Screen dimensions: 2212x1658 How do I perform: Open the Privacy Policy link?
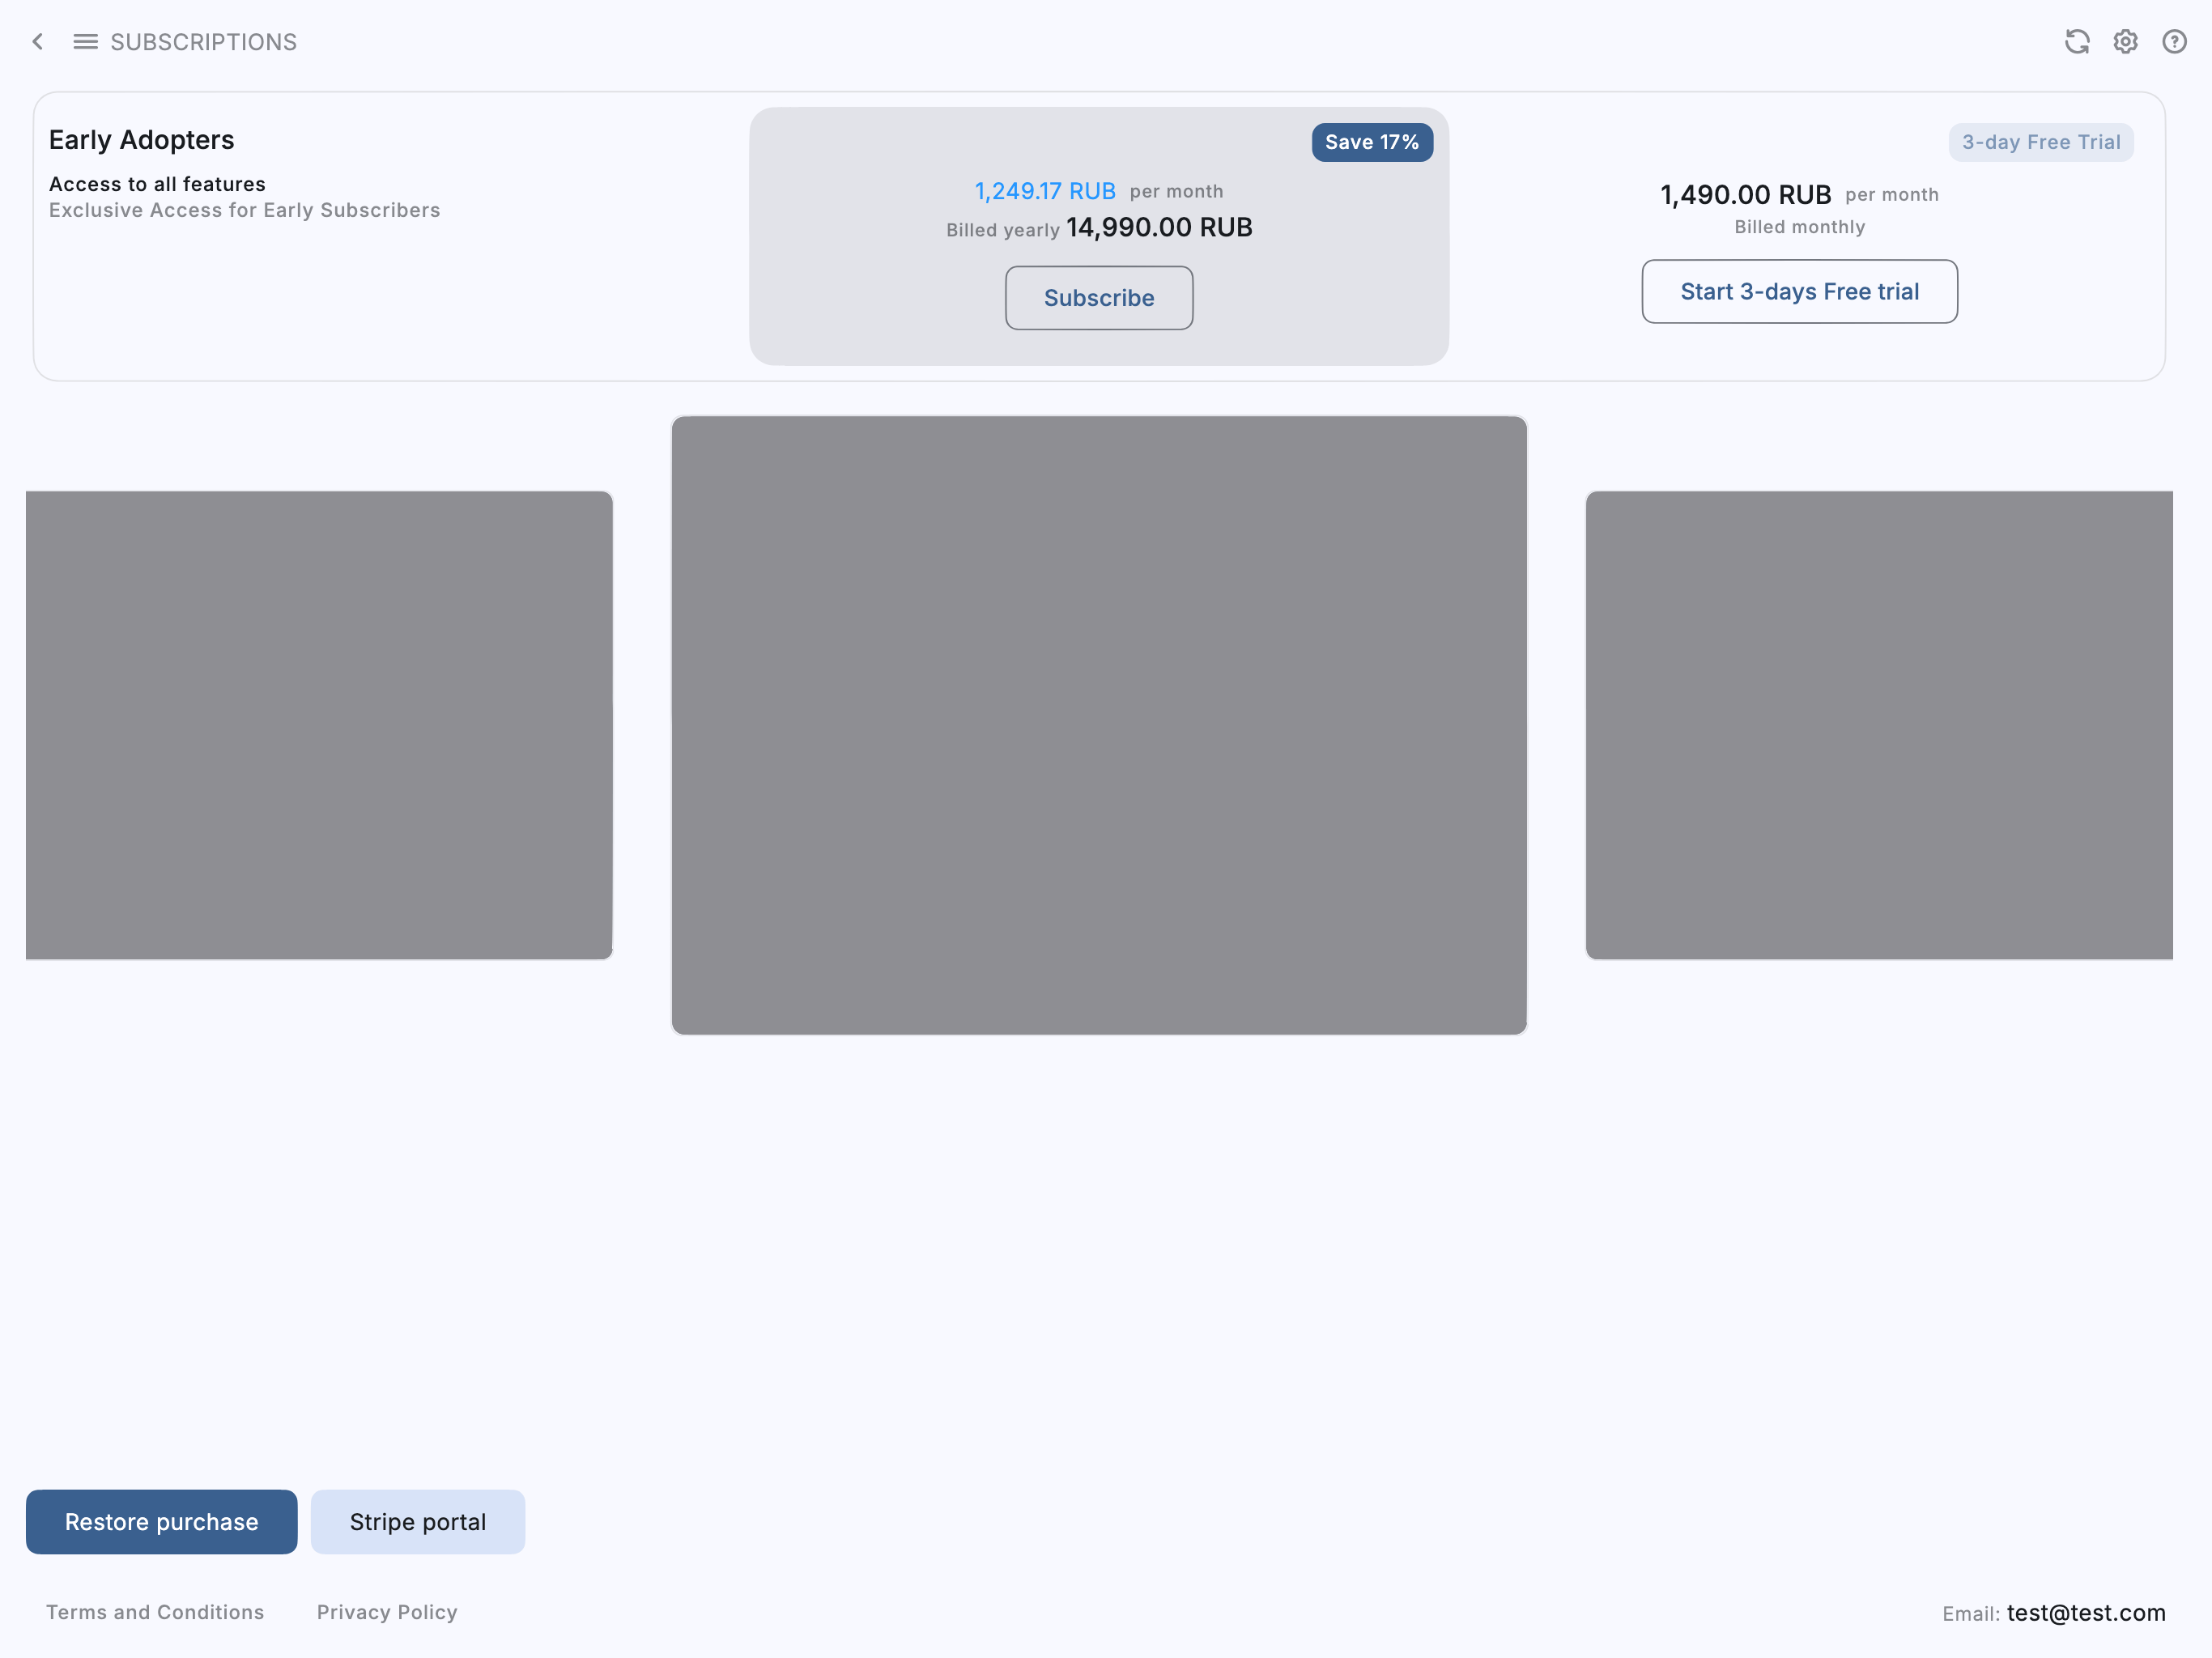pos(387,1612)
